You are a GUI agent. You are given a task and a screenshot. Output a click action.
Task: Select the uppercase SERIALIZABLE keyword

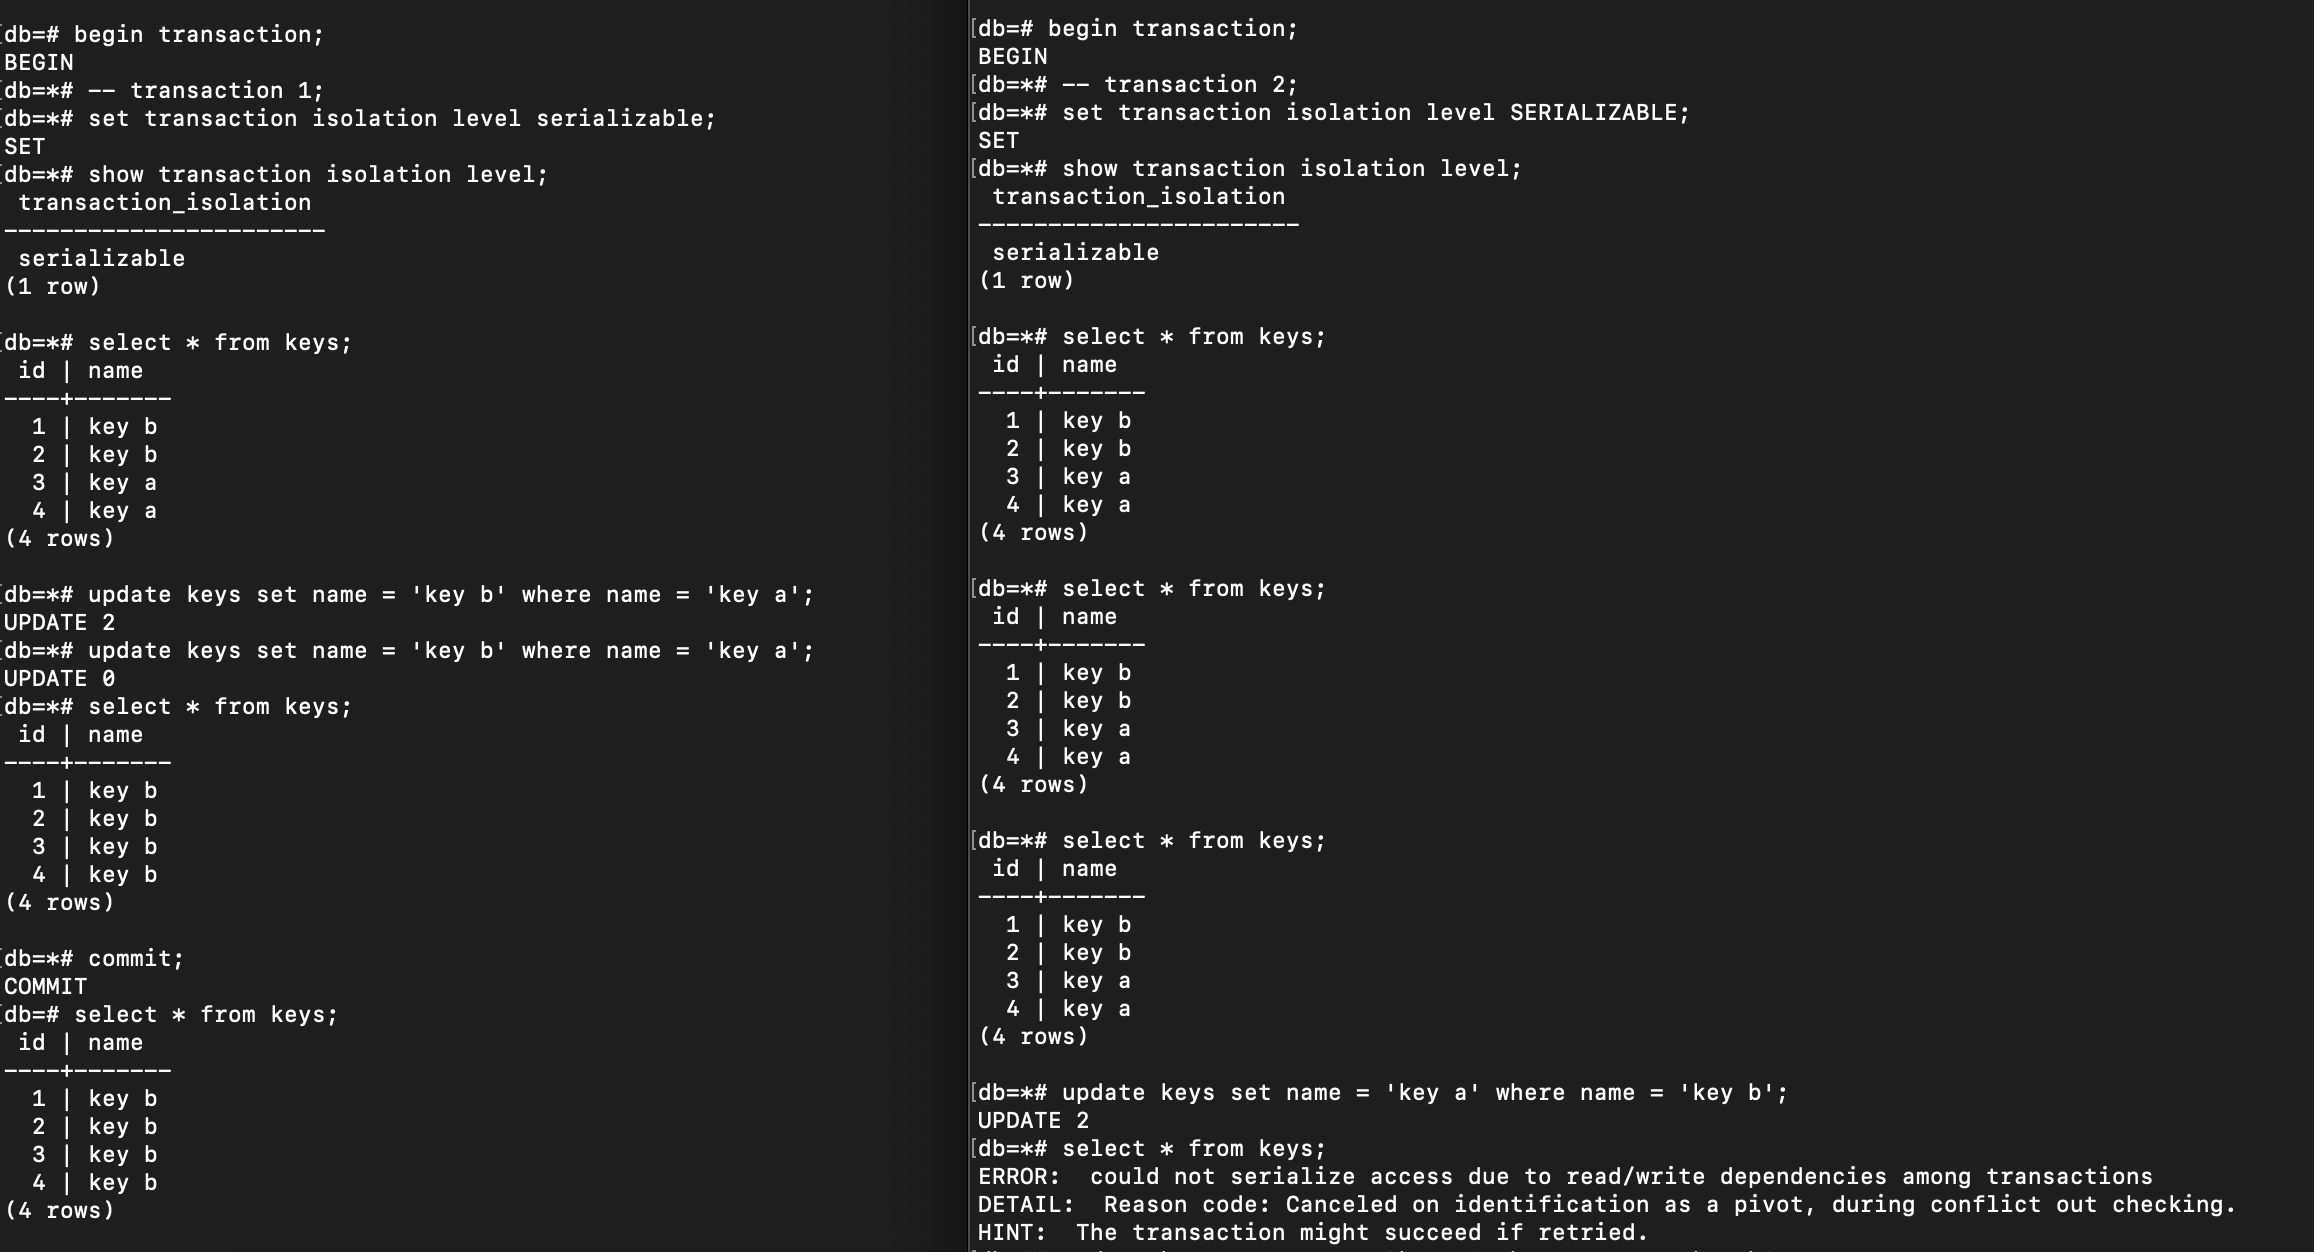pyautogui.click(x=1593, y=112)
